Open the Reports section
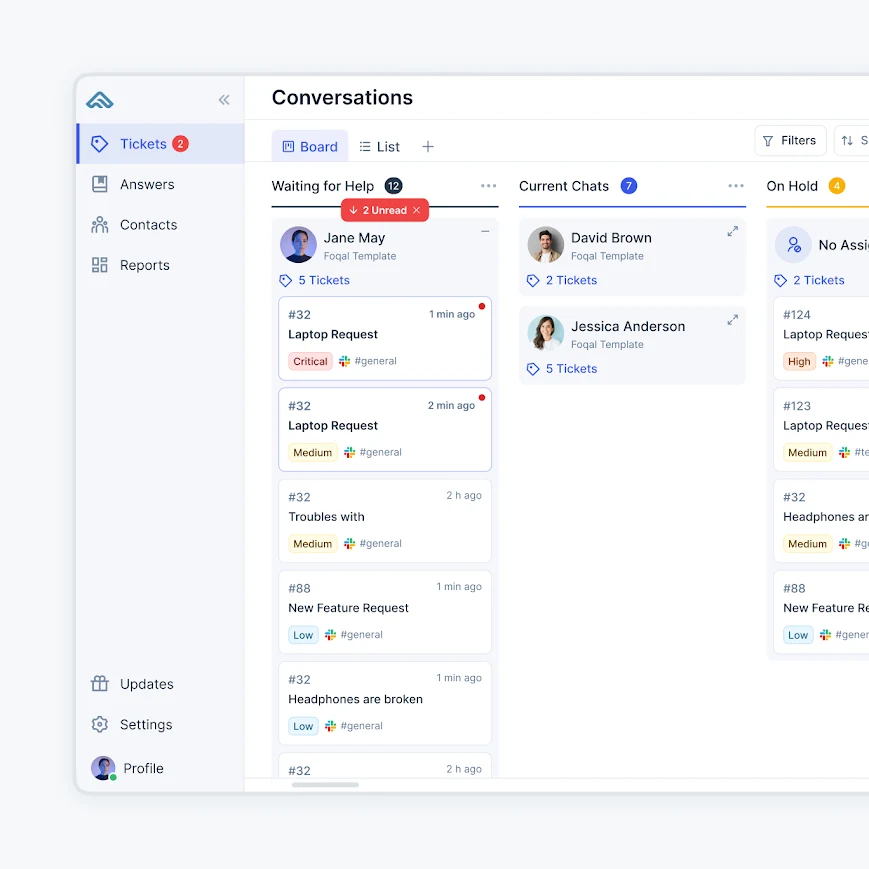This screenshot has width=869, height=869. [144, 265]
